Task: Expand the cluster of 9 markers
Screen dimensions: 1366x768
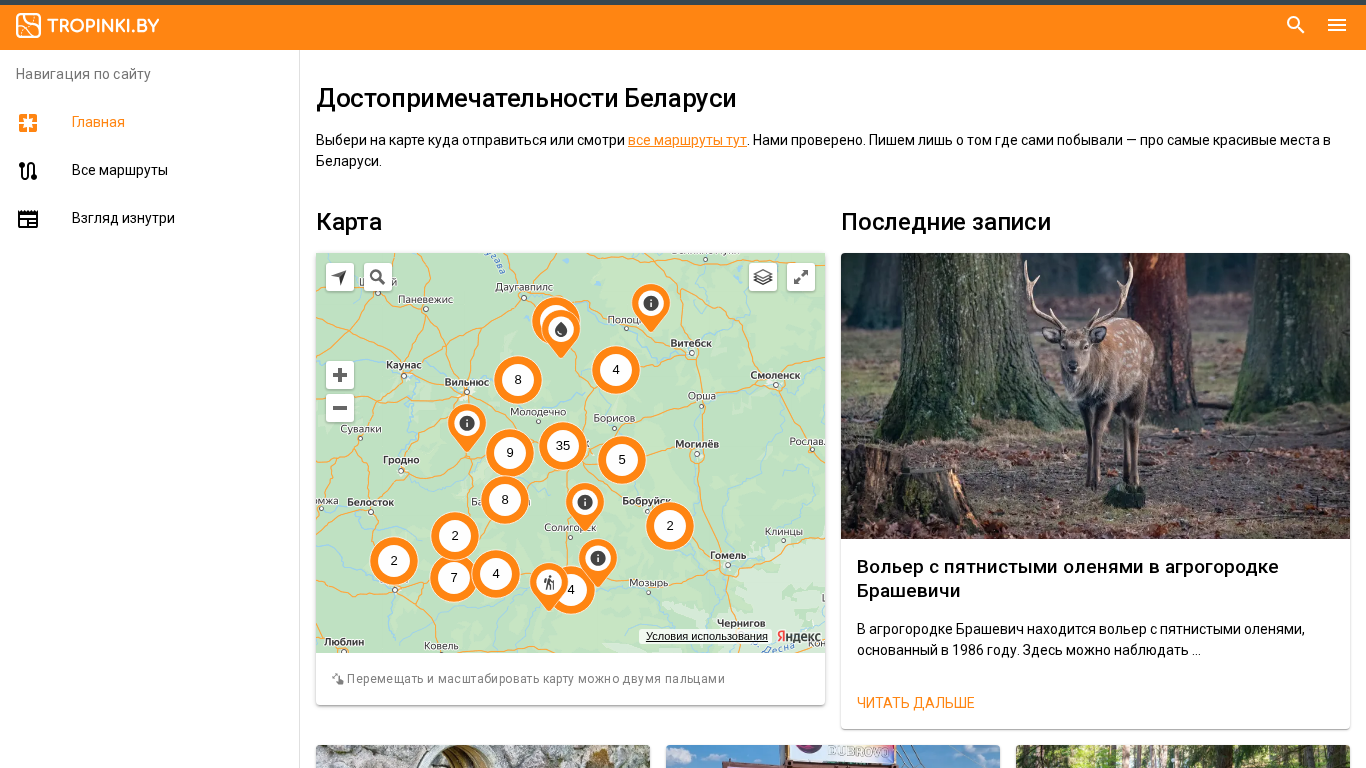Action: (x=510, y=453)
